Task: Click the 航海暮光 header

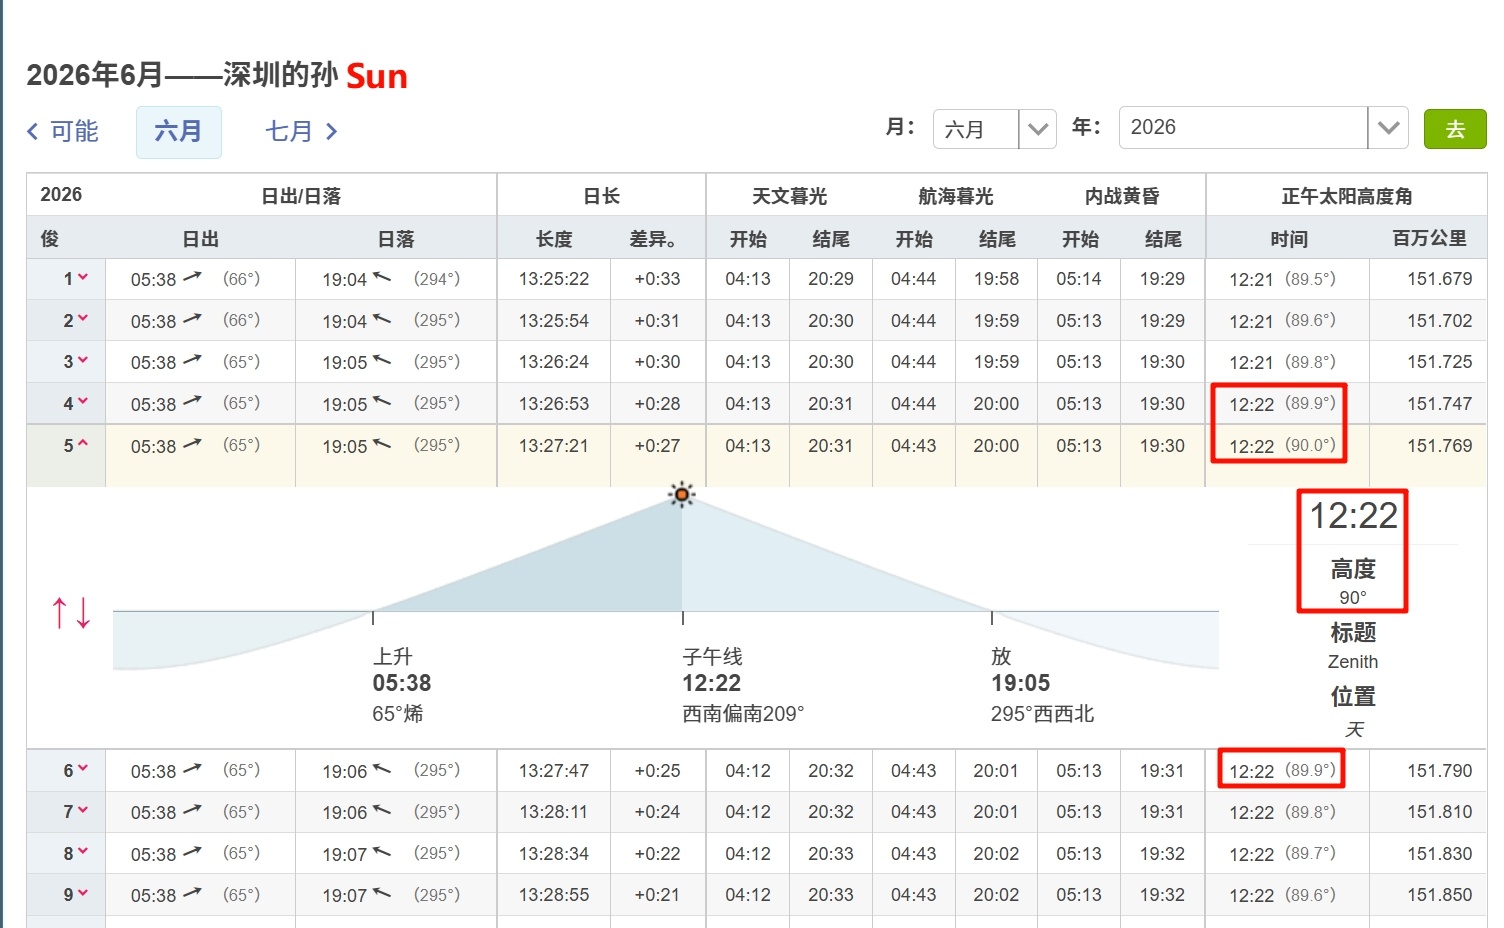Action: 955,197
